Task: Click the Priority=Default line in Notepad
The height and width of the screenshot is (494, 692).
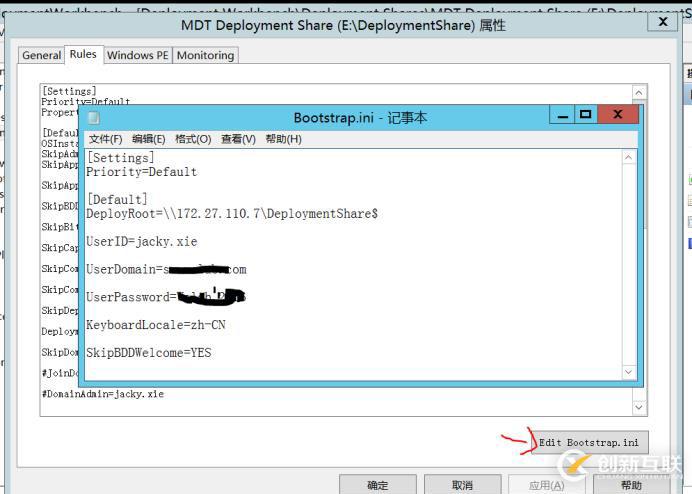Action: pos(142,172)
